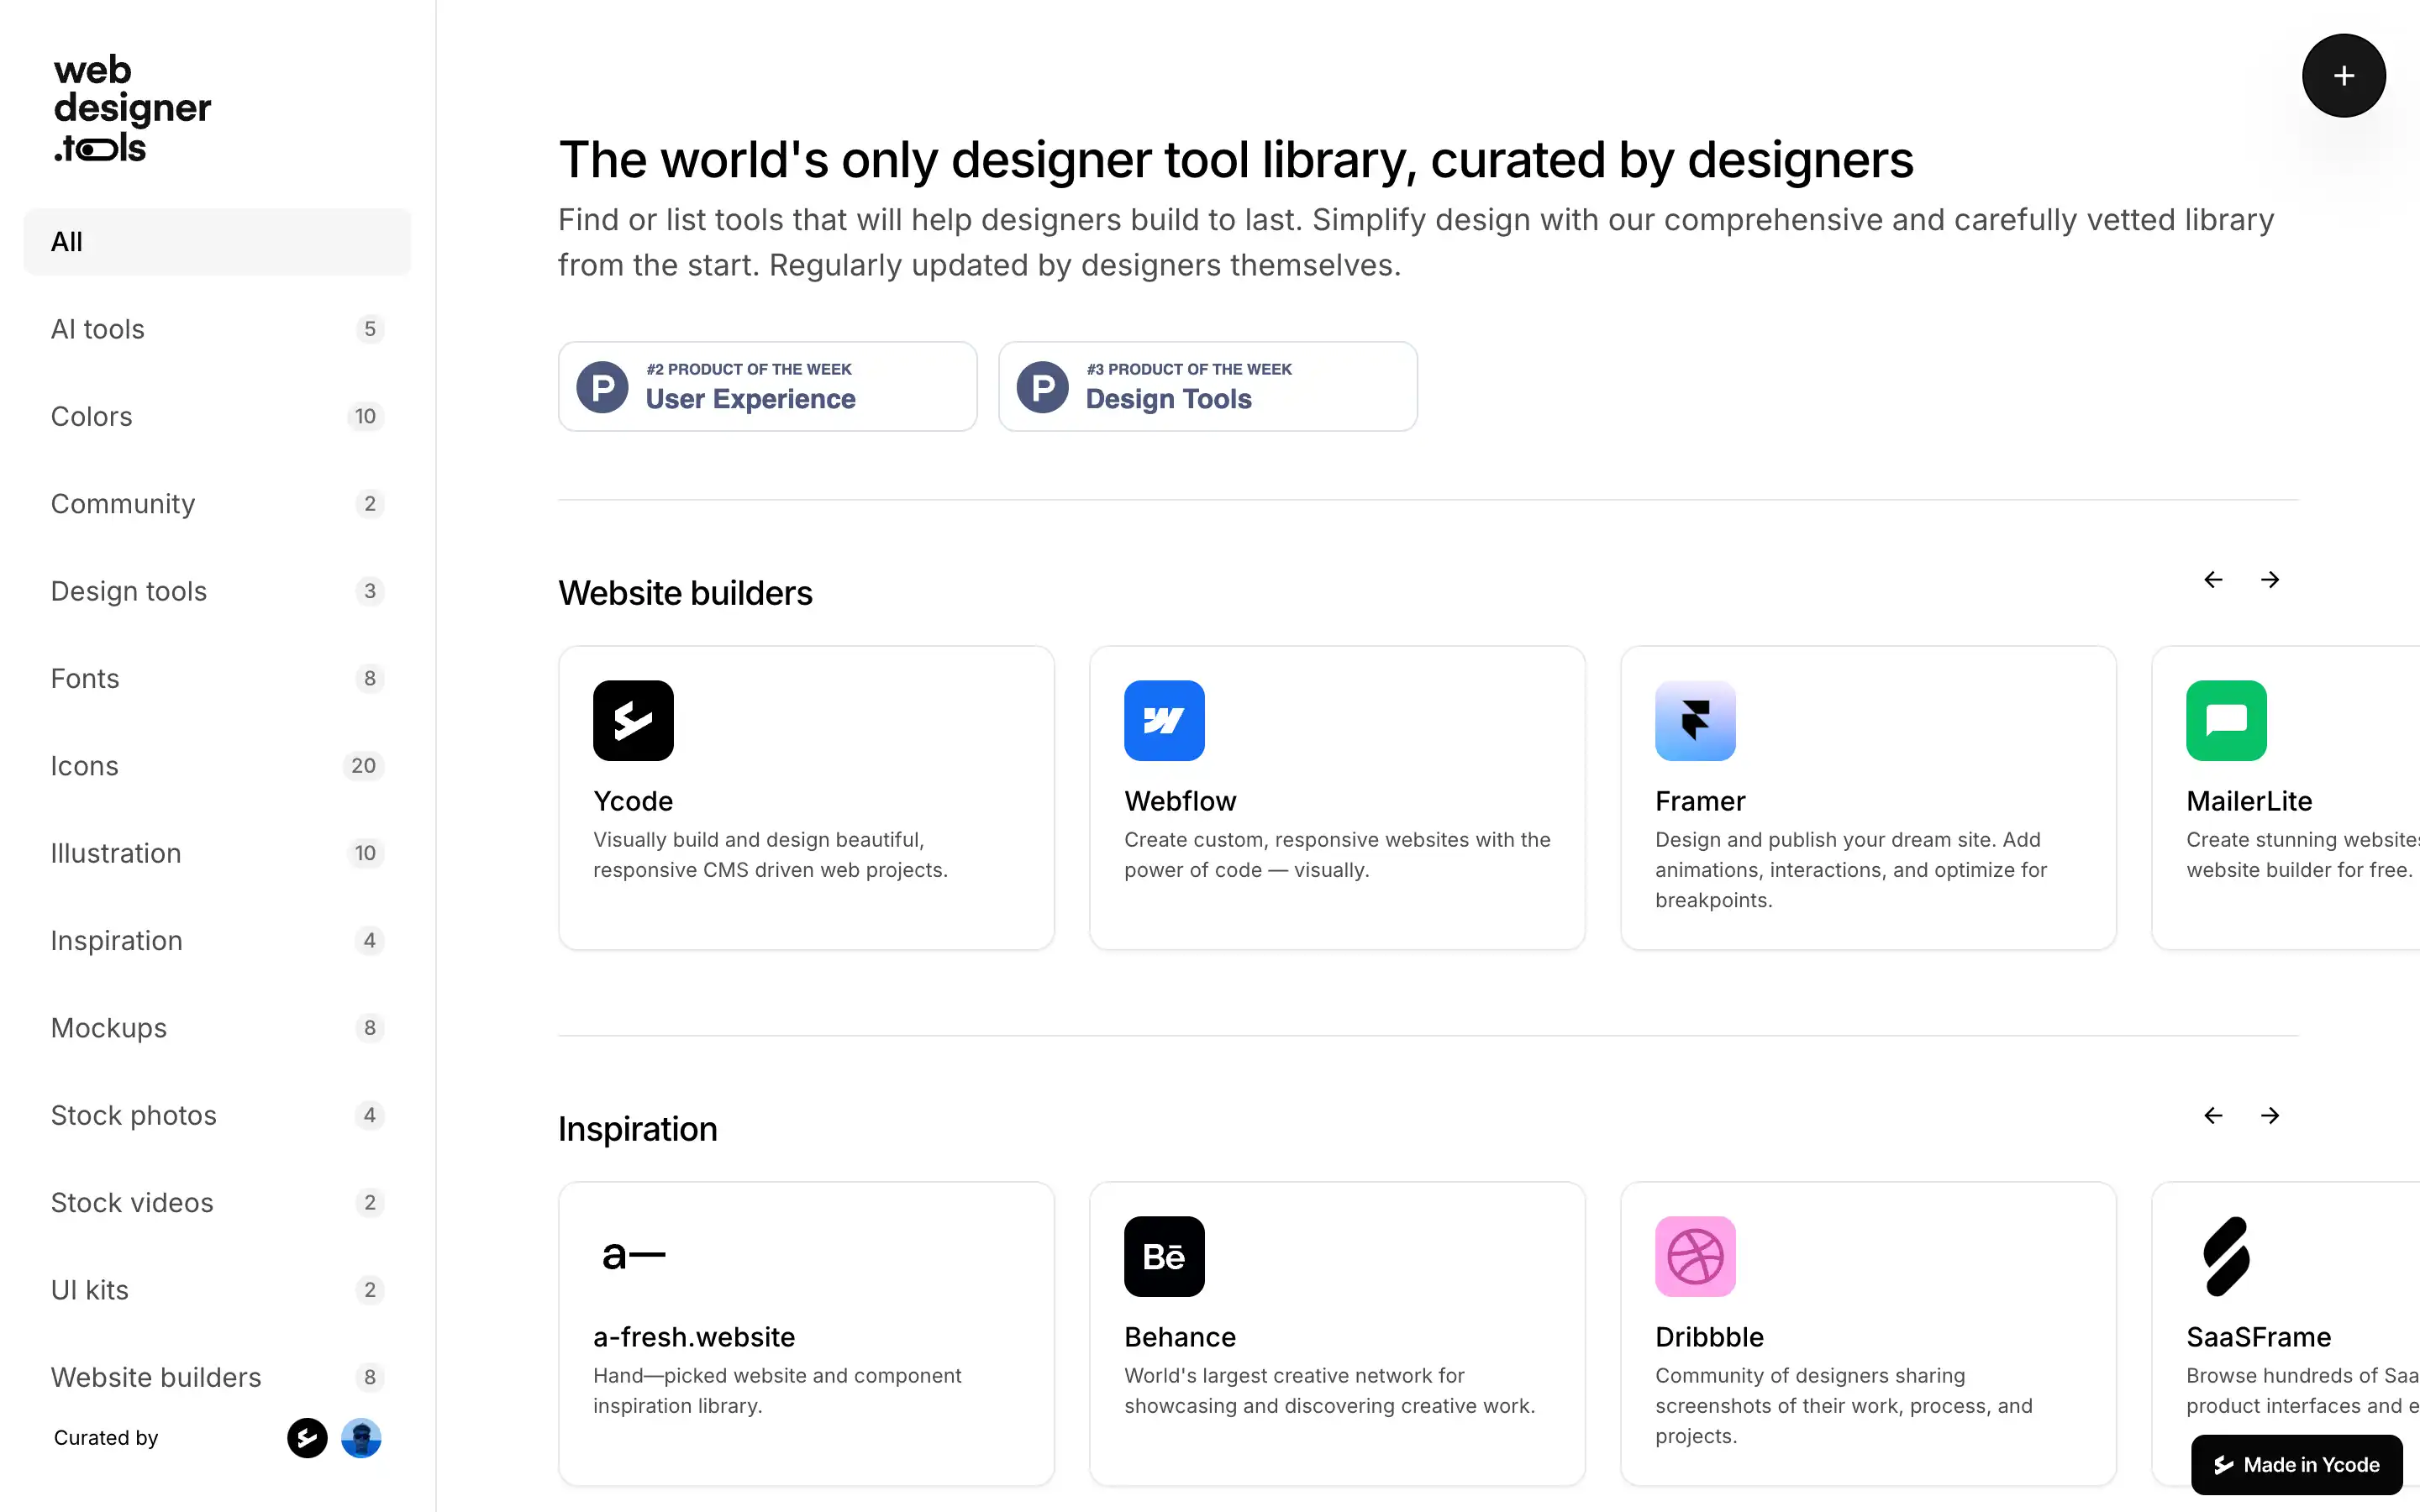
Task: Click User Experience Product Hunt badge
Action: (x=767, y=387)
